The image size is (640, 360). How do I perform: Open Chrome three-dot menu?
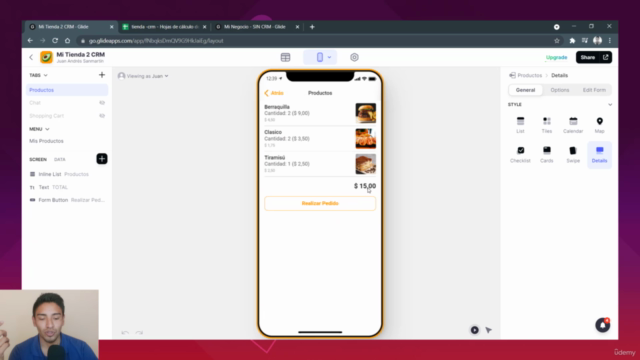coord(610,40)
